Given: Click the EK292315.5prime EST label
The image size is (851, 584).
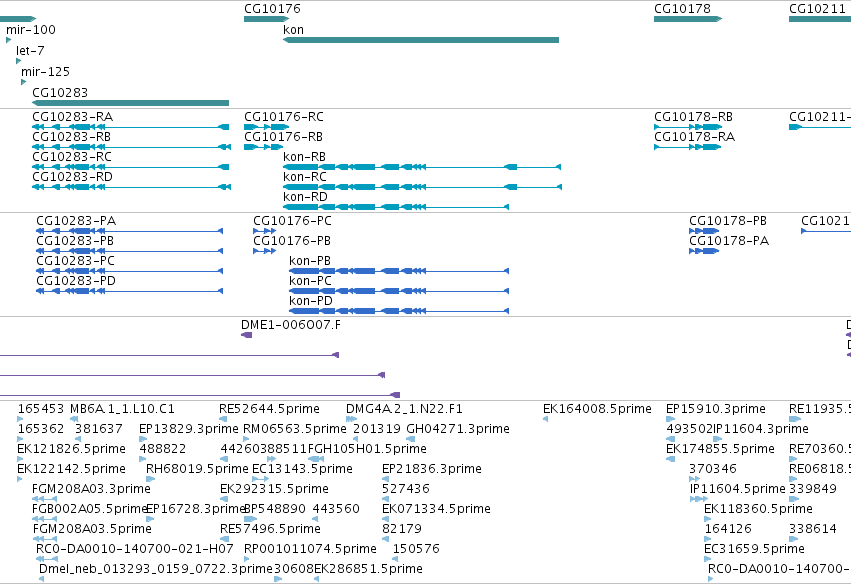Looking at the screenshot, I should (275, 489).
